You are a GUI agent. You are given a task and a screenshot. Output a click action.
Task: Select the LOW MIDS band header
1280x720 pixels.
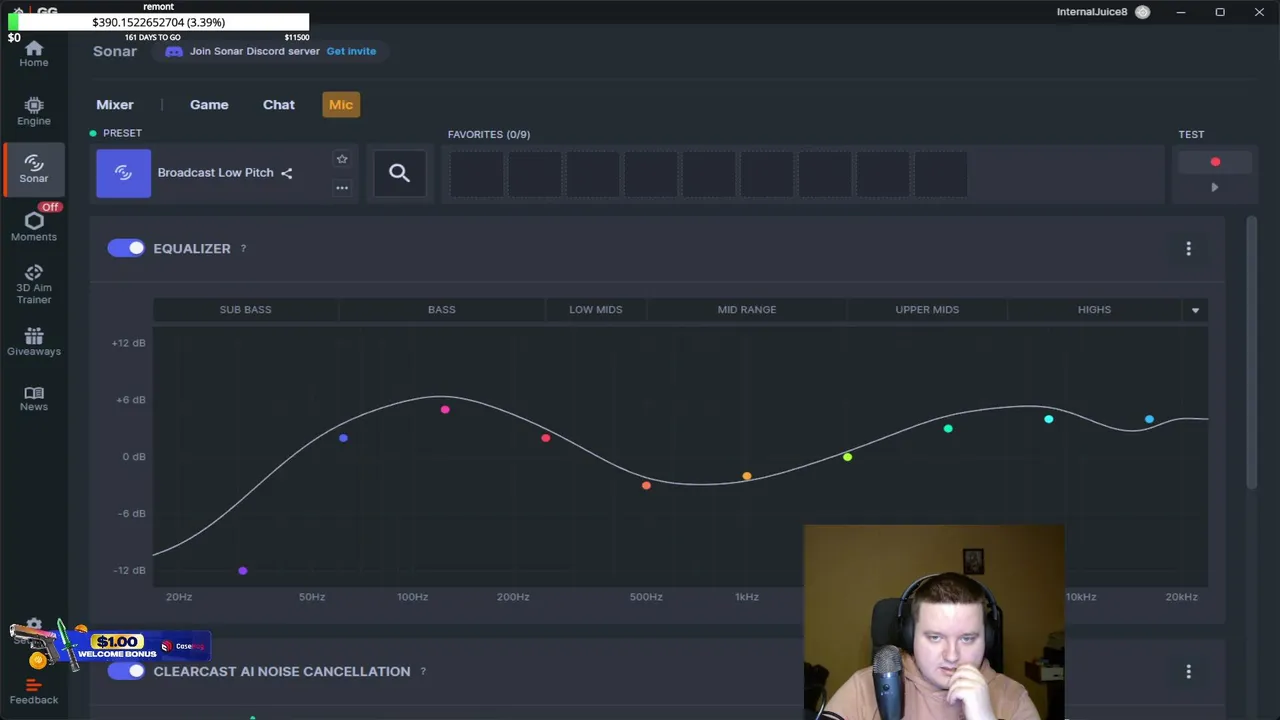tap(596, 310)
